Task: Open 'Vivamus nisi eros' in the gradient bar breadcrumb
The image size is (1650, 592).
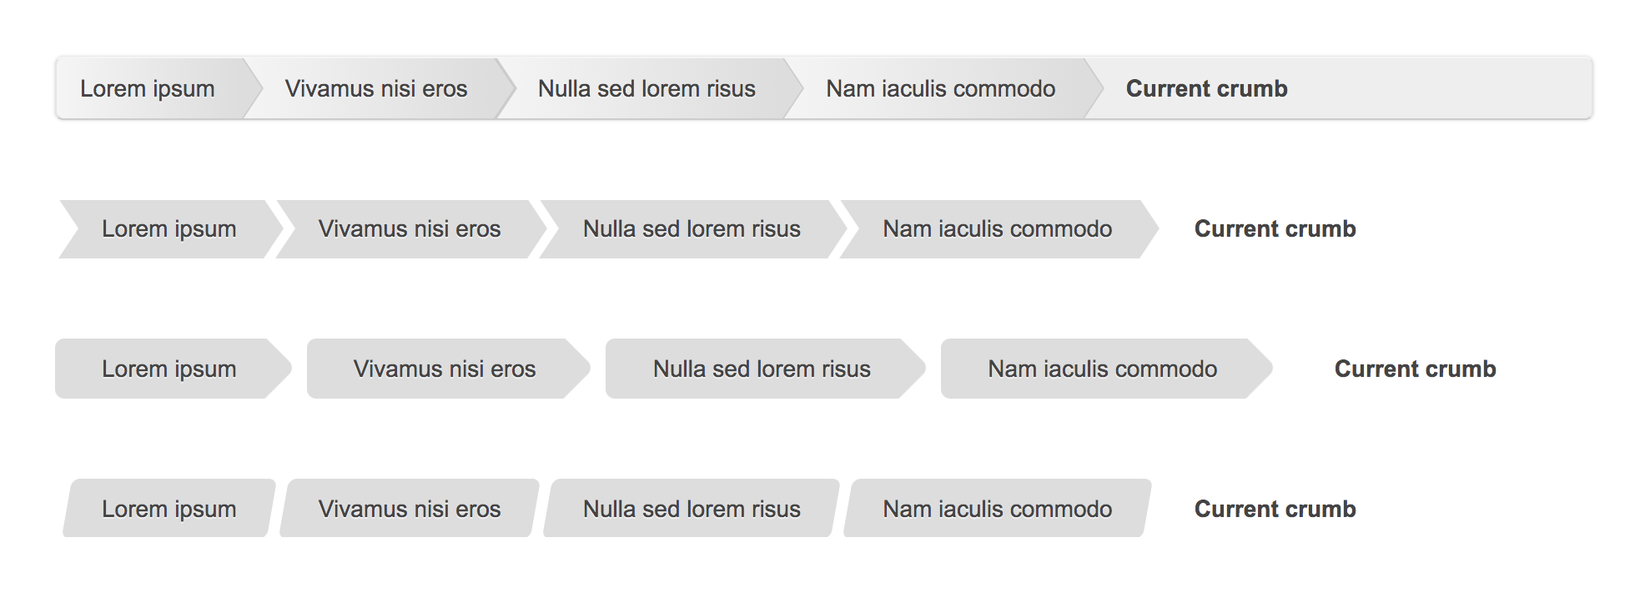Action: click(376, 89)
